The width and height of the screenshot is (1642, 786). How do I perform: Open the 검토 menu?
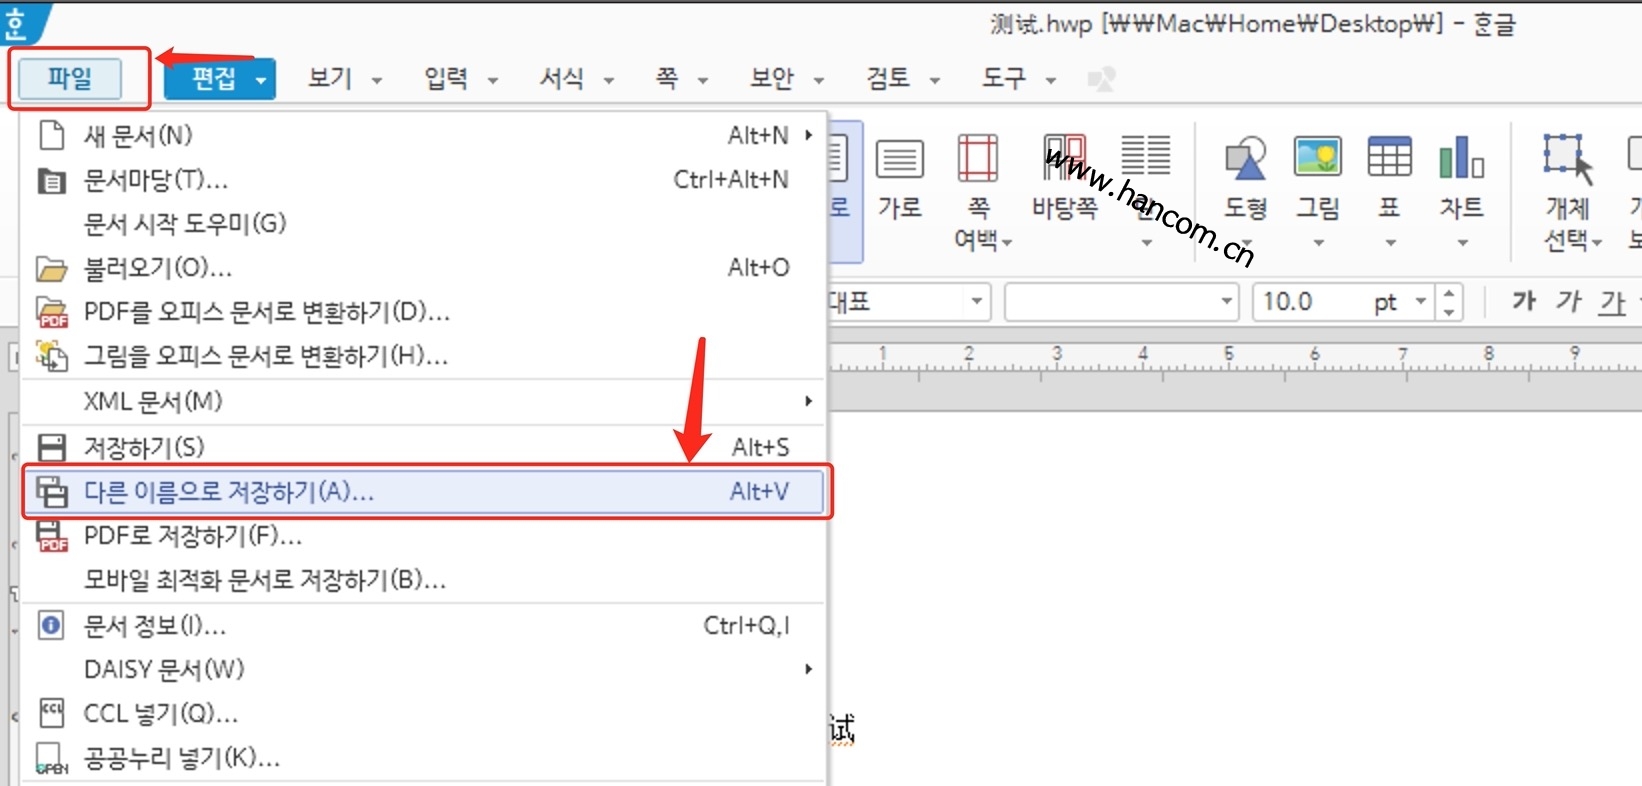pyautogui.click(x=888, y=78)
